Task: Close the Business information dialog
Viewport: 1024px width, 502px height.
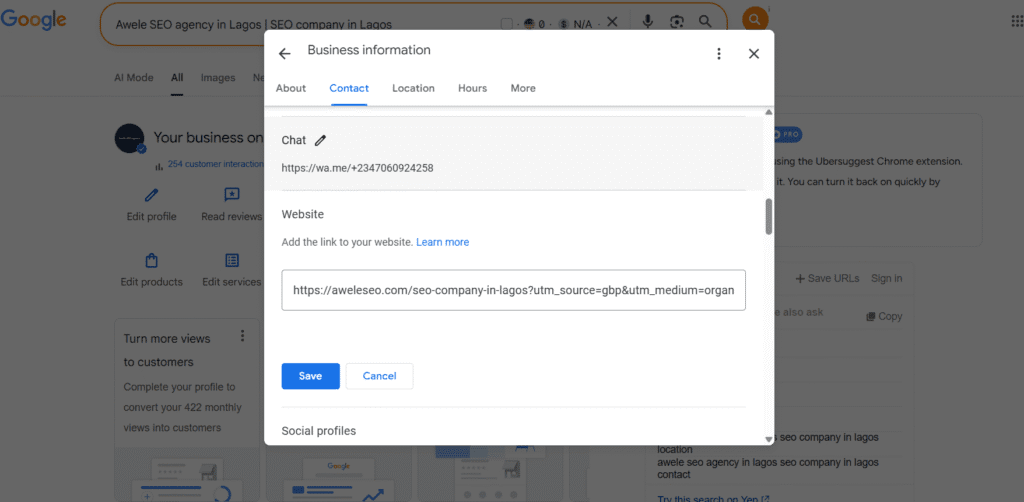Action: 754,54
